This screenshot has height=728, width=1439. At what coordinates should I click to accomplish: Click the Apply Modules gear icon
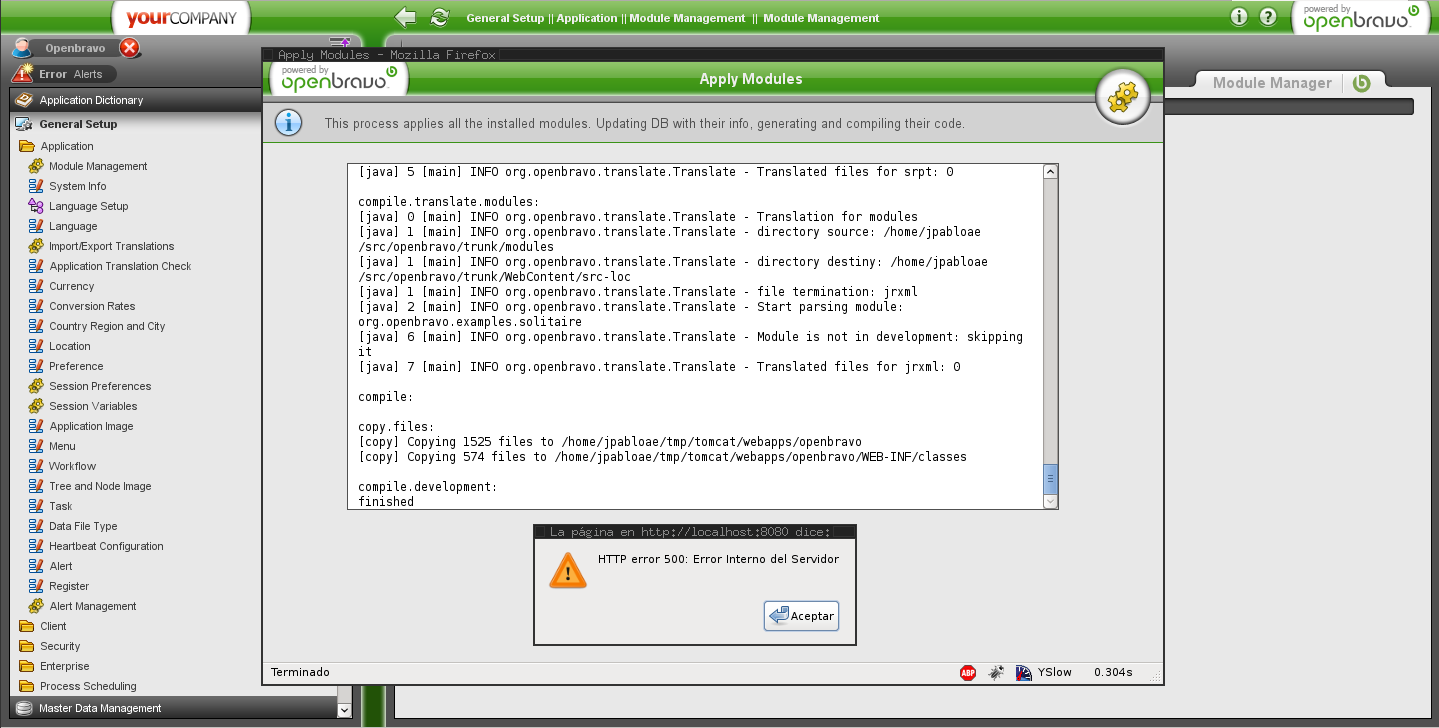point(1124,97)
